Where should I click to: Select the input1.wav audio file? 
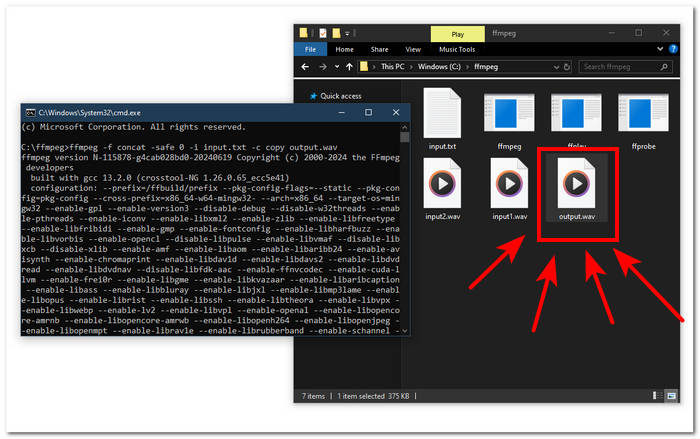pyautogui.click(x=509, y=189)
